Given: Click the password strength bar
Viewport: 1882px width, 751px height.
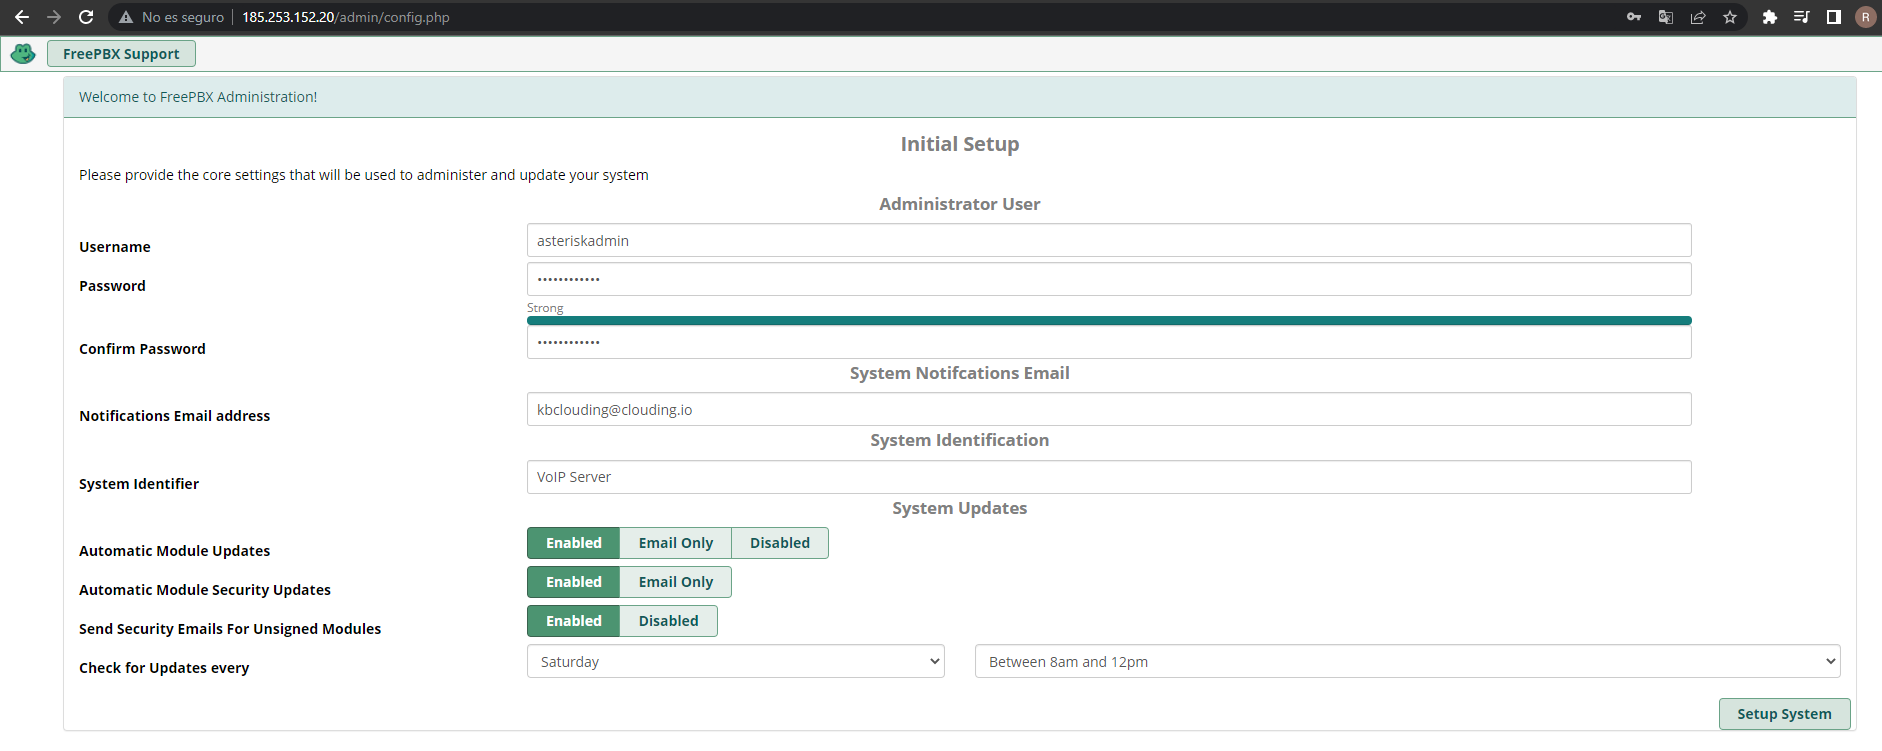Looking at the screenshot, I should [1109, 321].
